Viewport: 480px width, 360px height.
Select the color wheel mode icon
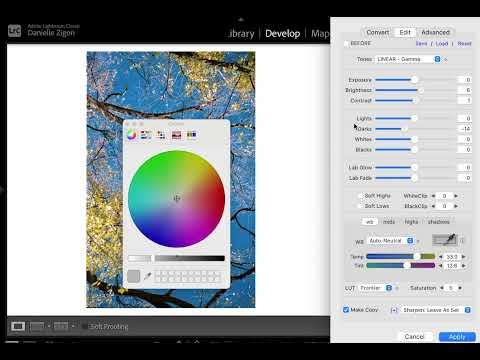131,135
